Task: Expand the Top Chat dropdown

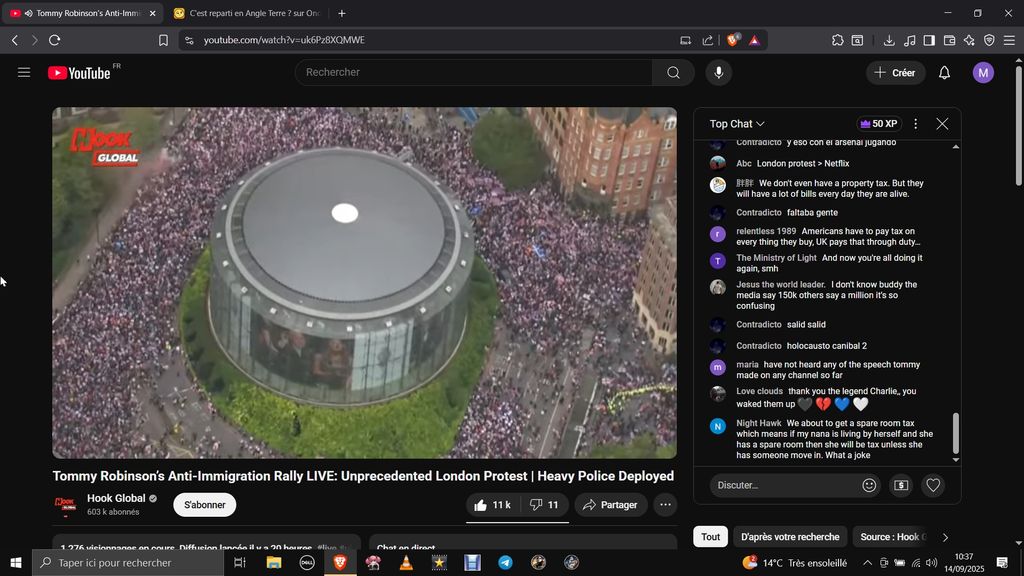Action: click(737, 123)
